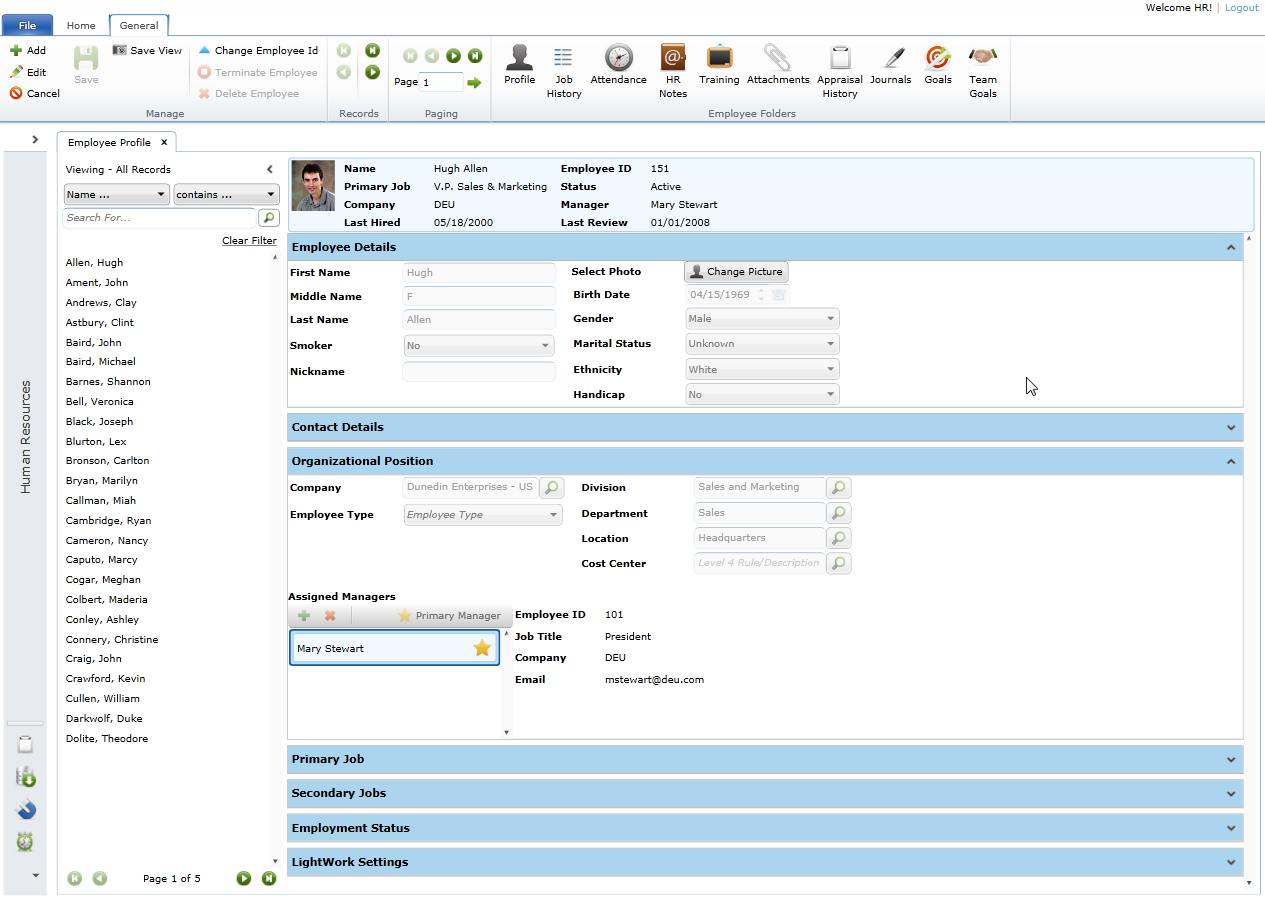The height and width of the screenshot is (899, 1265).
Task: Go to next page in employee list footer
Action: (243, 878)
